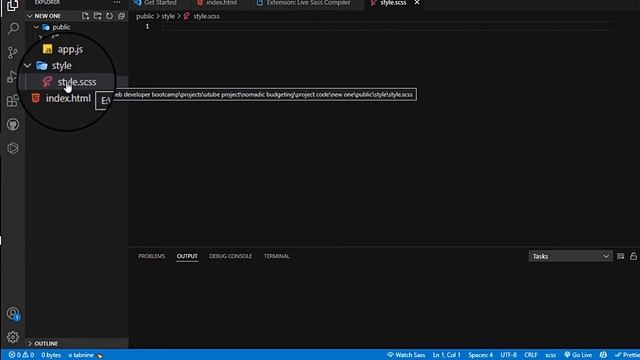Switch to the TERMINAL panel tab

pos(277,256)
